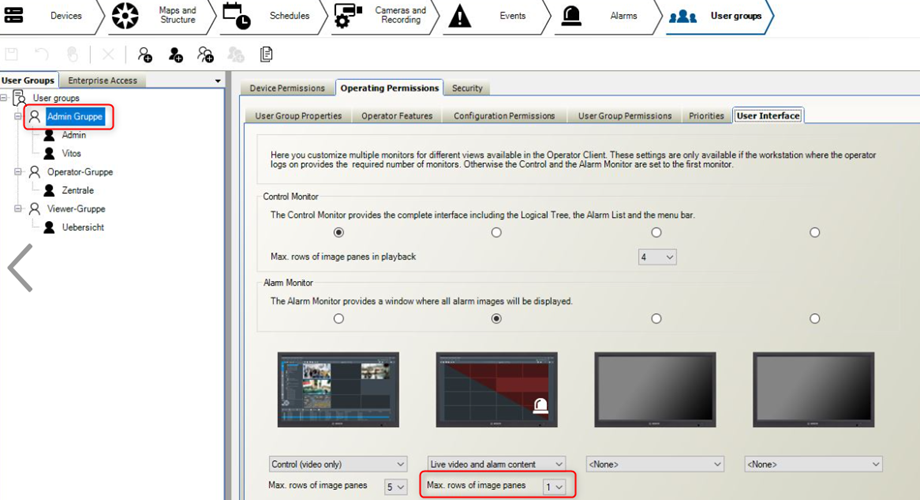Click the add new user group icon
The image size is (920, 500).
pyautogui.click(x=146, y=54)
